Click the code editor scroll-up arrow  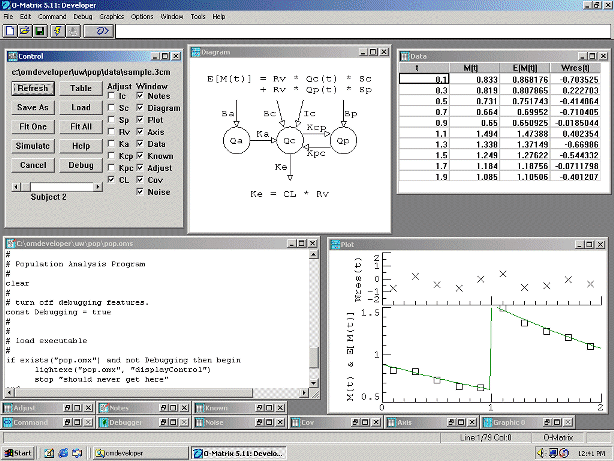click(314, 255)
